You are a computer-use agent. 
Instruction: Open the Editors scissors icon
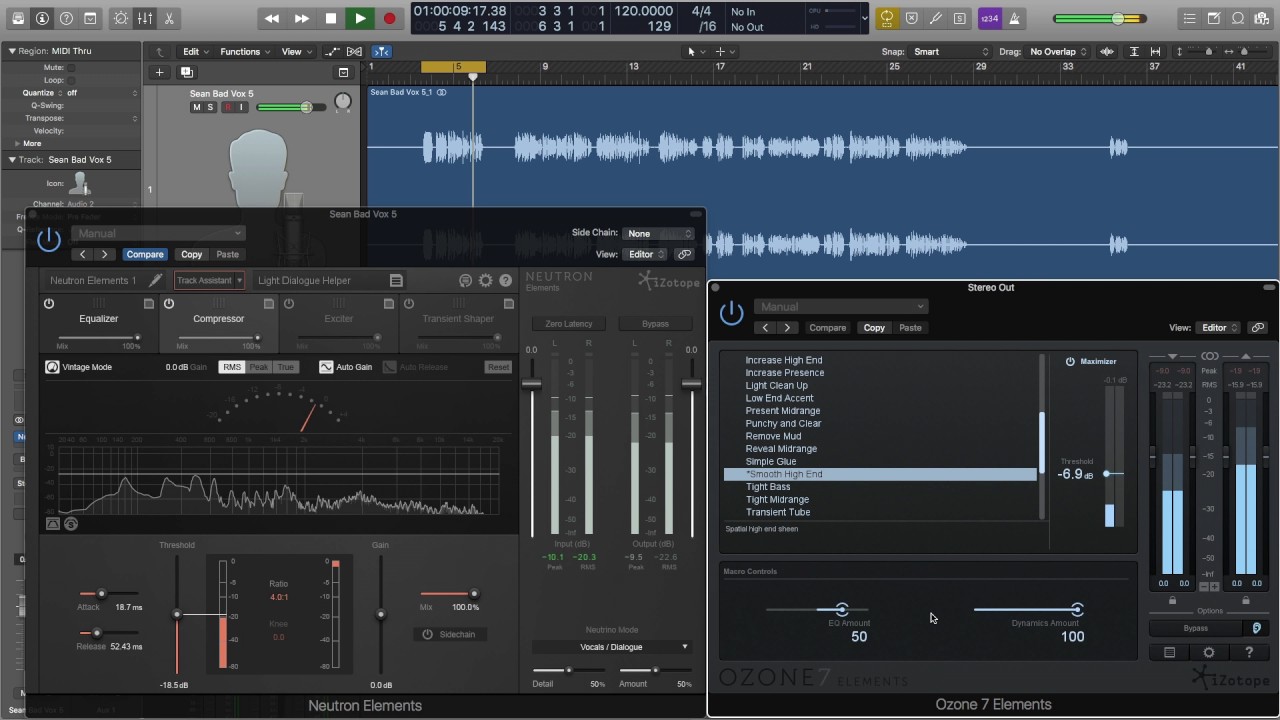169,18
